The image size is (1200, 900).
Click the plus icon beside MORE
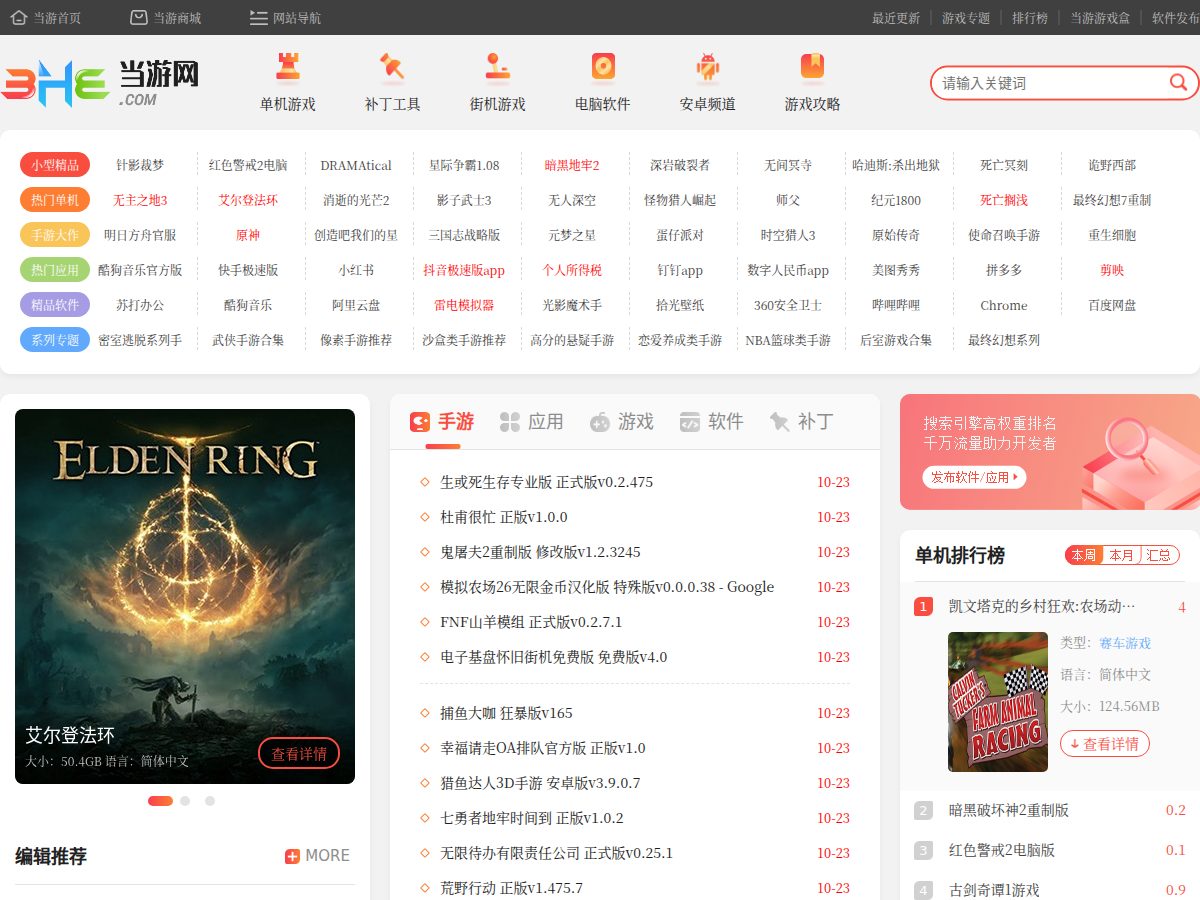tap(292, 856)
